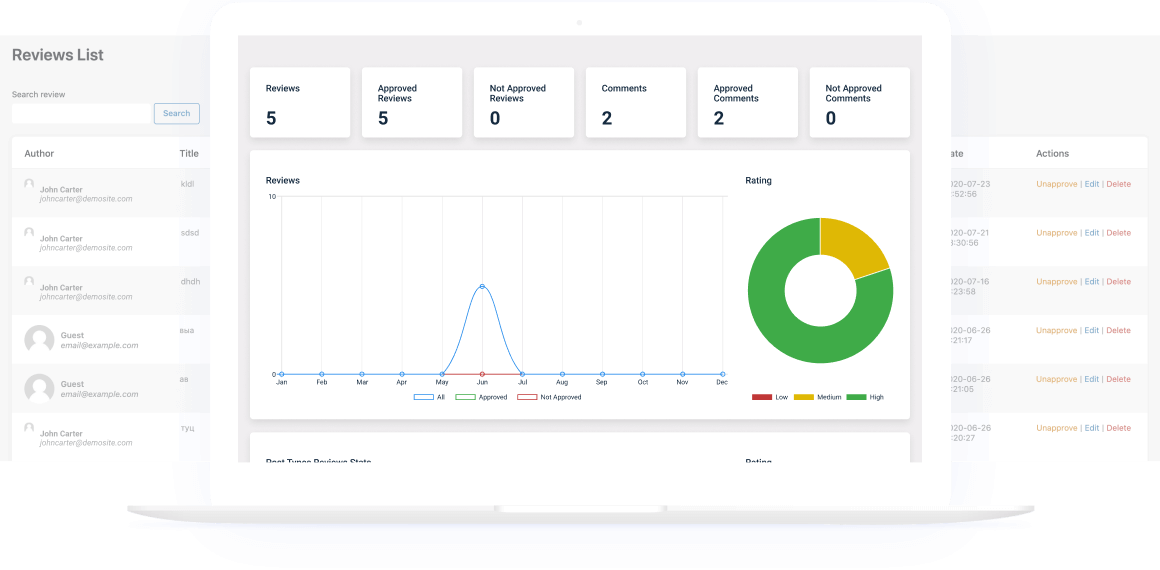Screen dimensions: 1160x570
Task: Click the Guest avatar in the выа review row
Action: (x=39, y=340)
